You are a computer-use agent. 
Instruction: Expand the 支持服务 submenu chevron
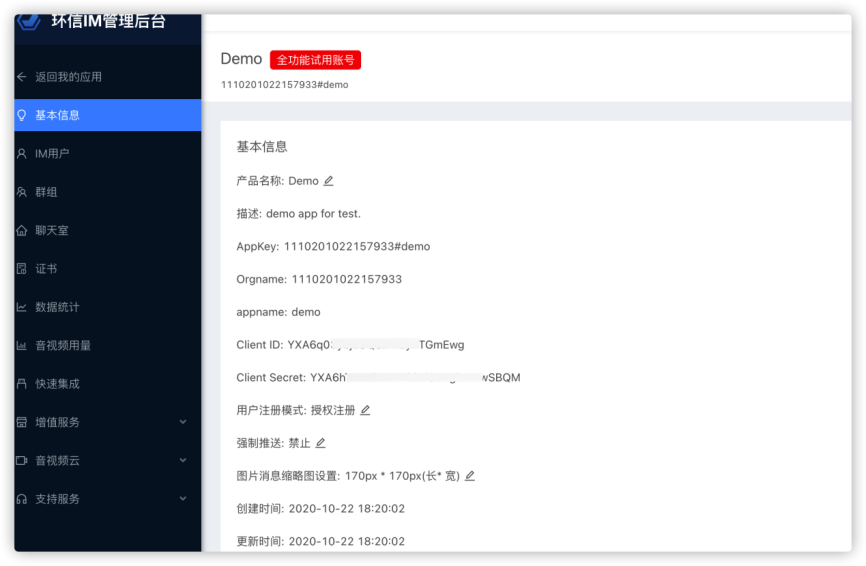pos(183,499)
